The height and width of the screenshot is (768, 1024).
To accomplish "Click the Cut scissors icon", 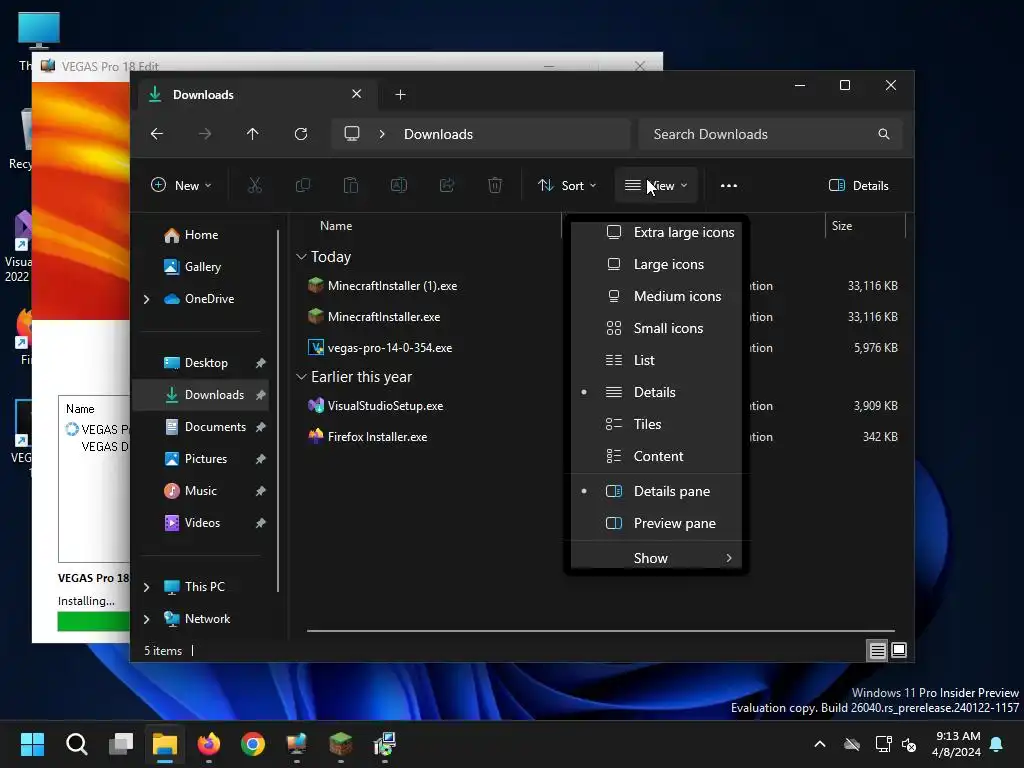I will pos(255,185).
